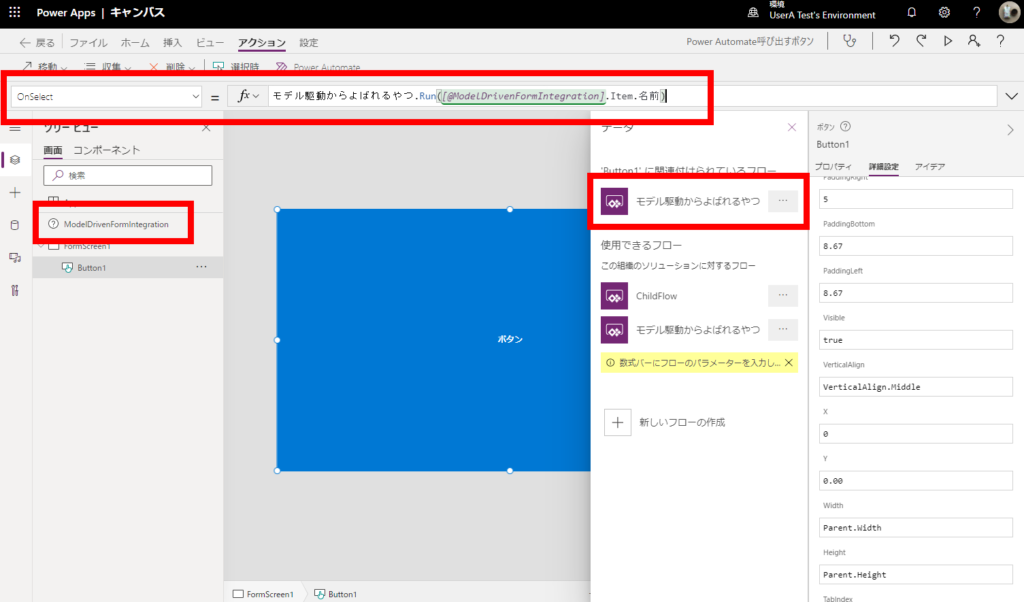Open the ビュー menu
This screenshot has width=1024, height=602.
210,42
